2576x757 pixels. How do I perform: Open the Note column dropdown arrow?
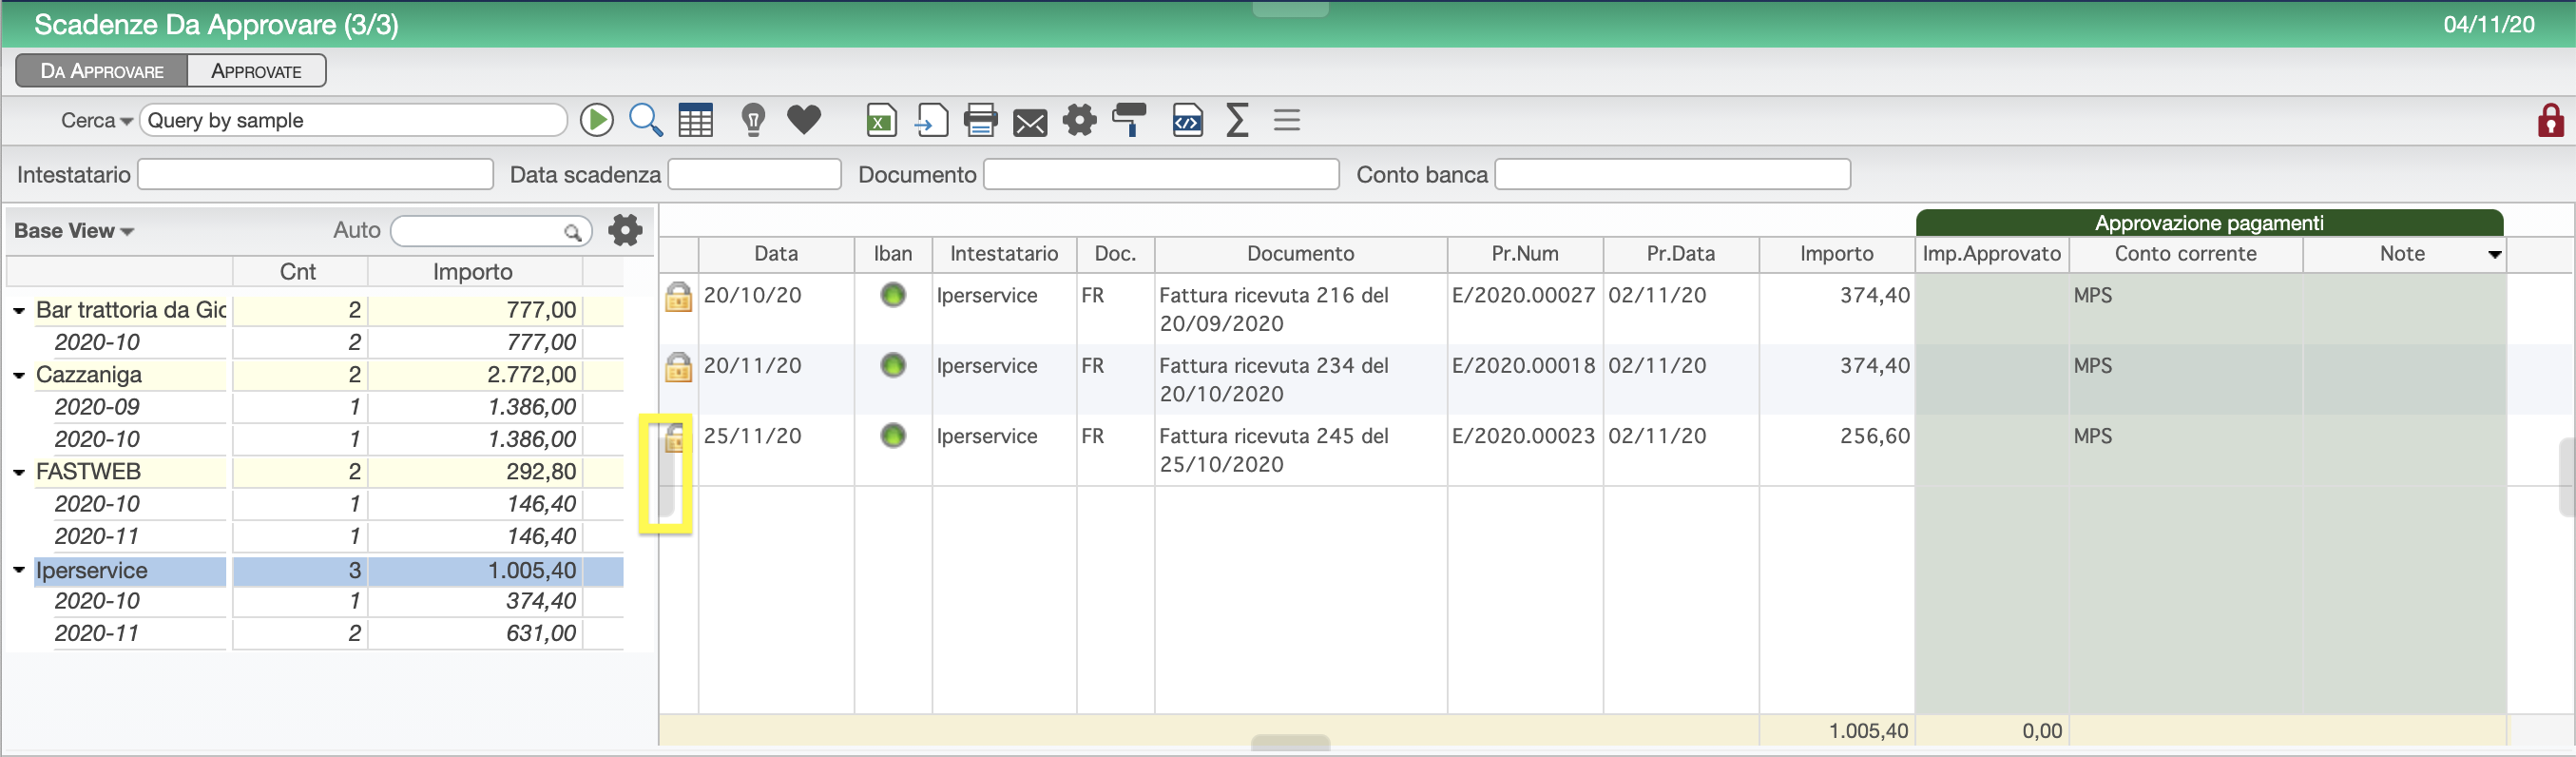(2494, 254)
